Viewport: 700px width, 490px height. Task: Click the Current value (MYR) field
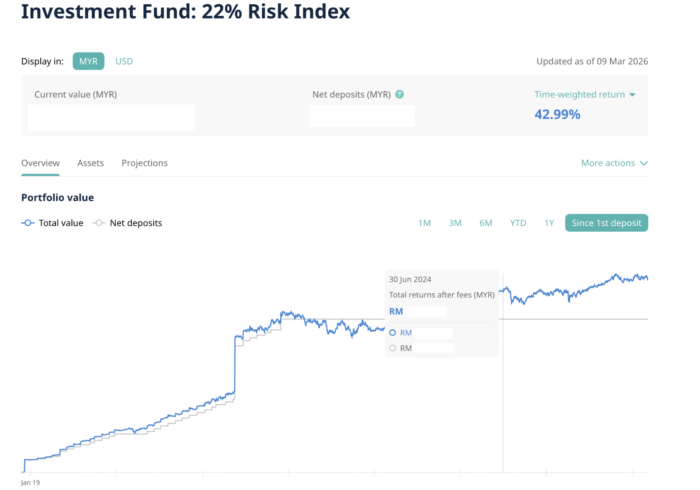(111, 117)
